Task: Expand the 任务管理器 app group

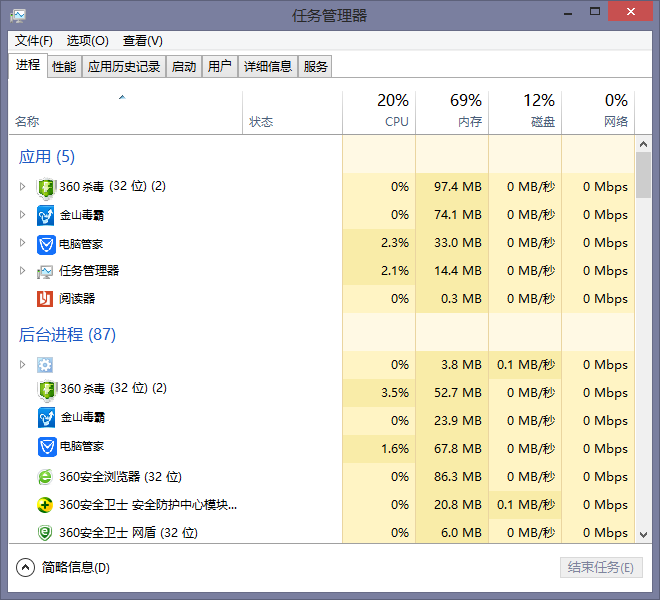Action: (x=22, y=271)
